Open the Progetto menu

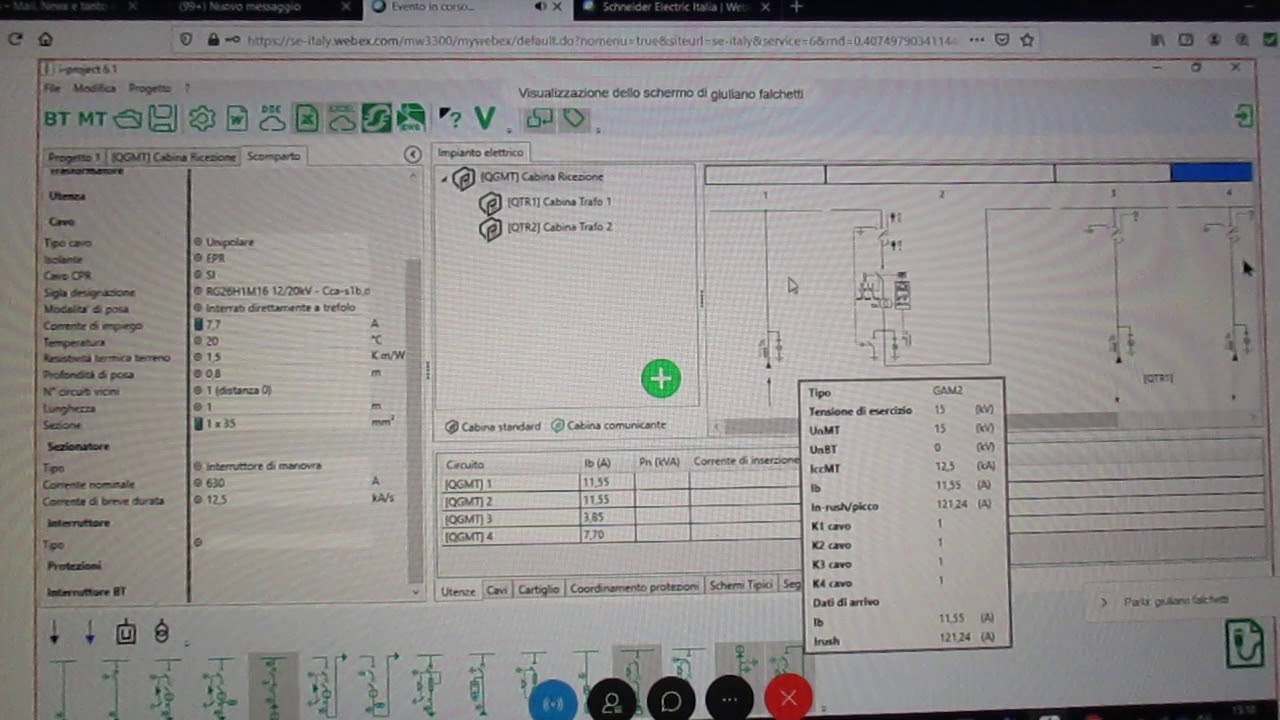150,88
